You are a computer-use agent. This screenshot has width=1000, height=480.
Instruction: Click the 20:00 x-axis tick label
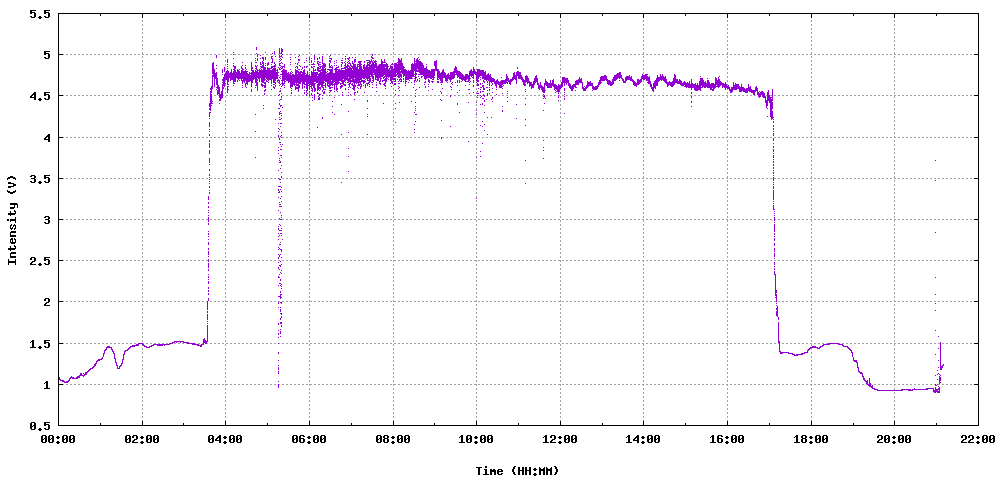pos(894,439)
